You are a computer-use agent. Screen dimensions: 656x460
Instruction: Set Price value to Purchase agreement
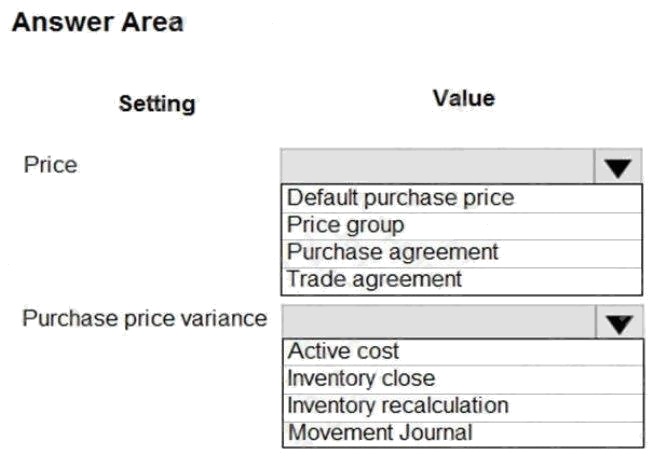[x=392, y=252]
